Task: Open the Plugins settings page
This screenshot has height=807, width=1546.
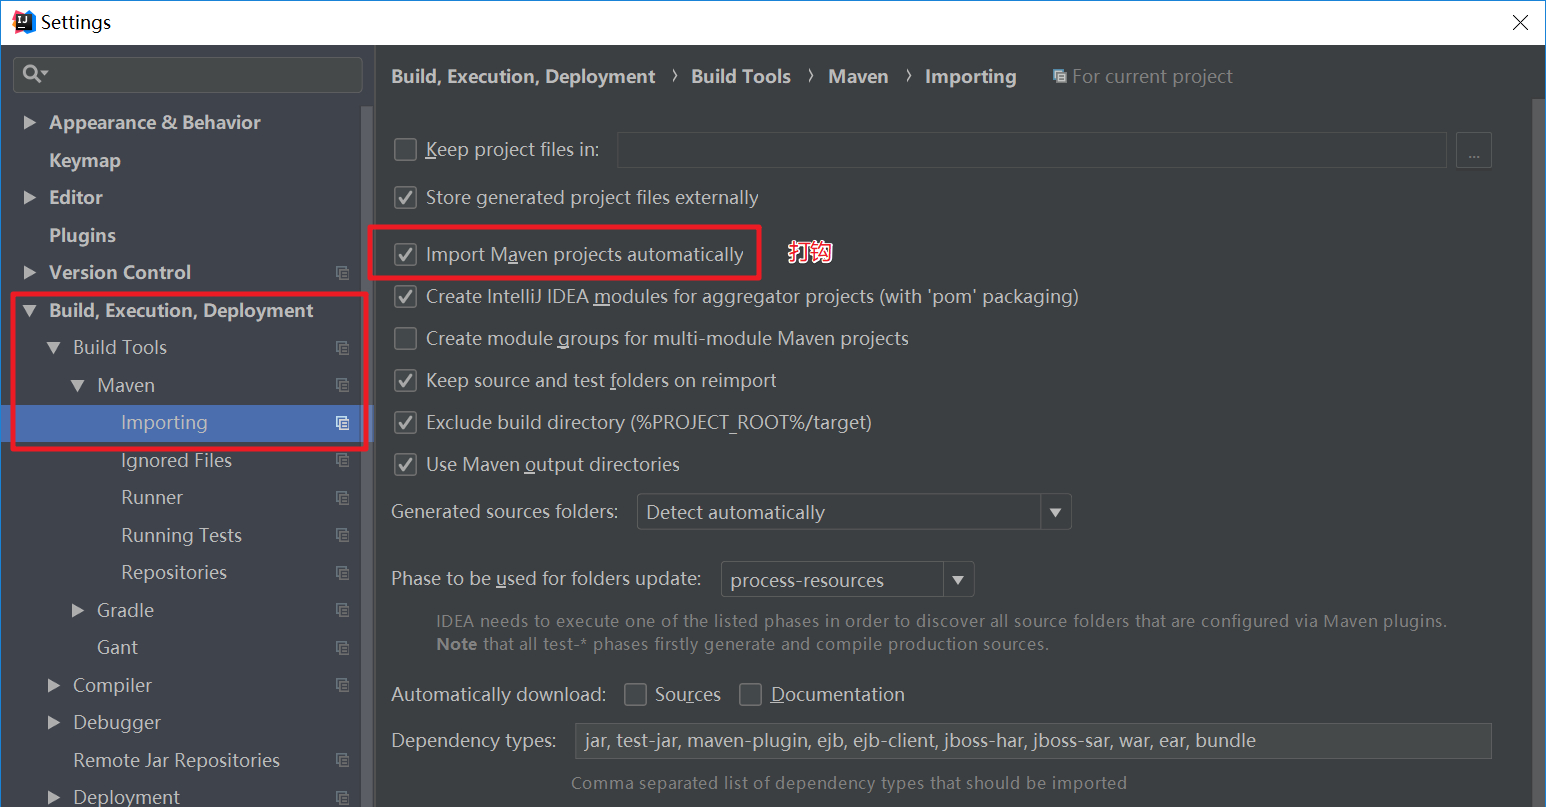Action: click(x=83, y=235)
